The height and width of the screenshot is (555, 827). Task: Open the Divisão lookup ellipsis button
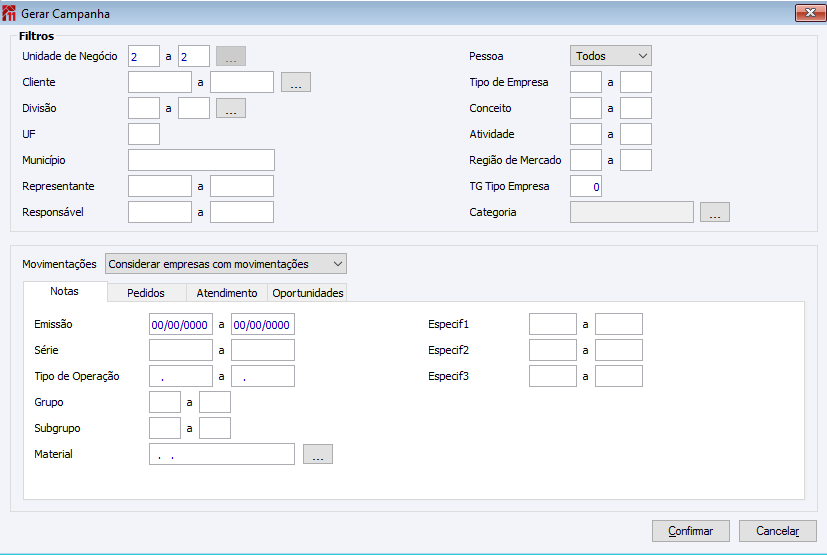231,108
